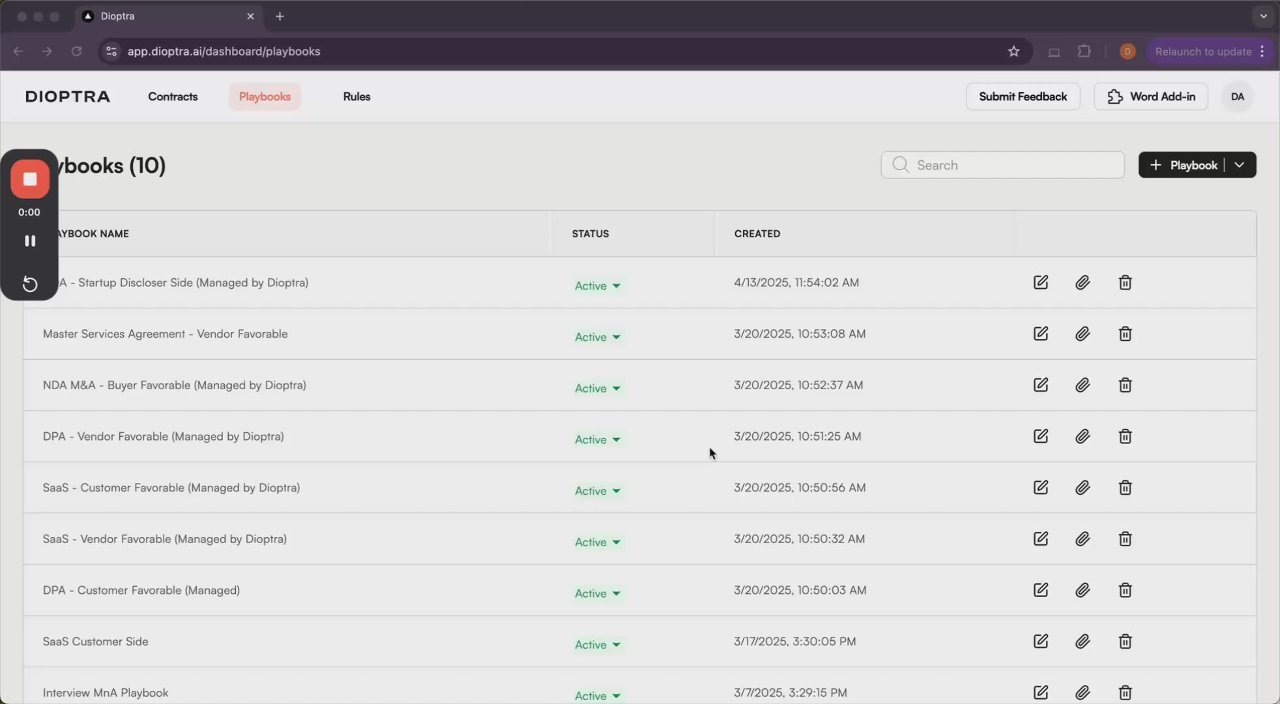
Task: Click paperclip for Interview MnA Playbook row
Action: [x=1082, y=692]
